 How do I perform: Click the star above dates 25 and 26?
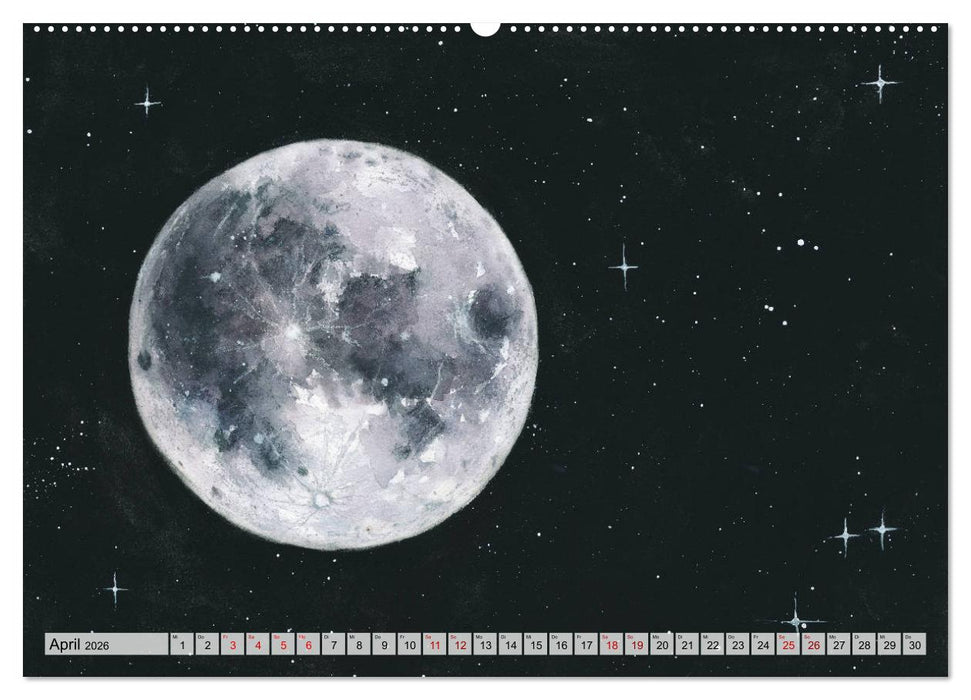796,614
